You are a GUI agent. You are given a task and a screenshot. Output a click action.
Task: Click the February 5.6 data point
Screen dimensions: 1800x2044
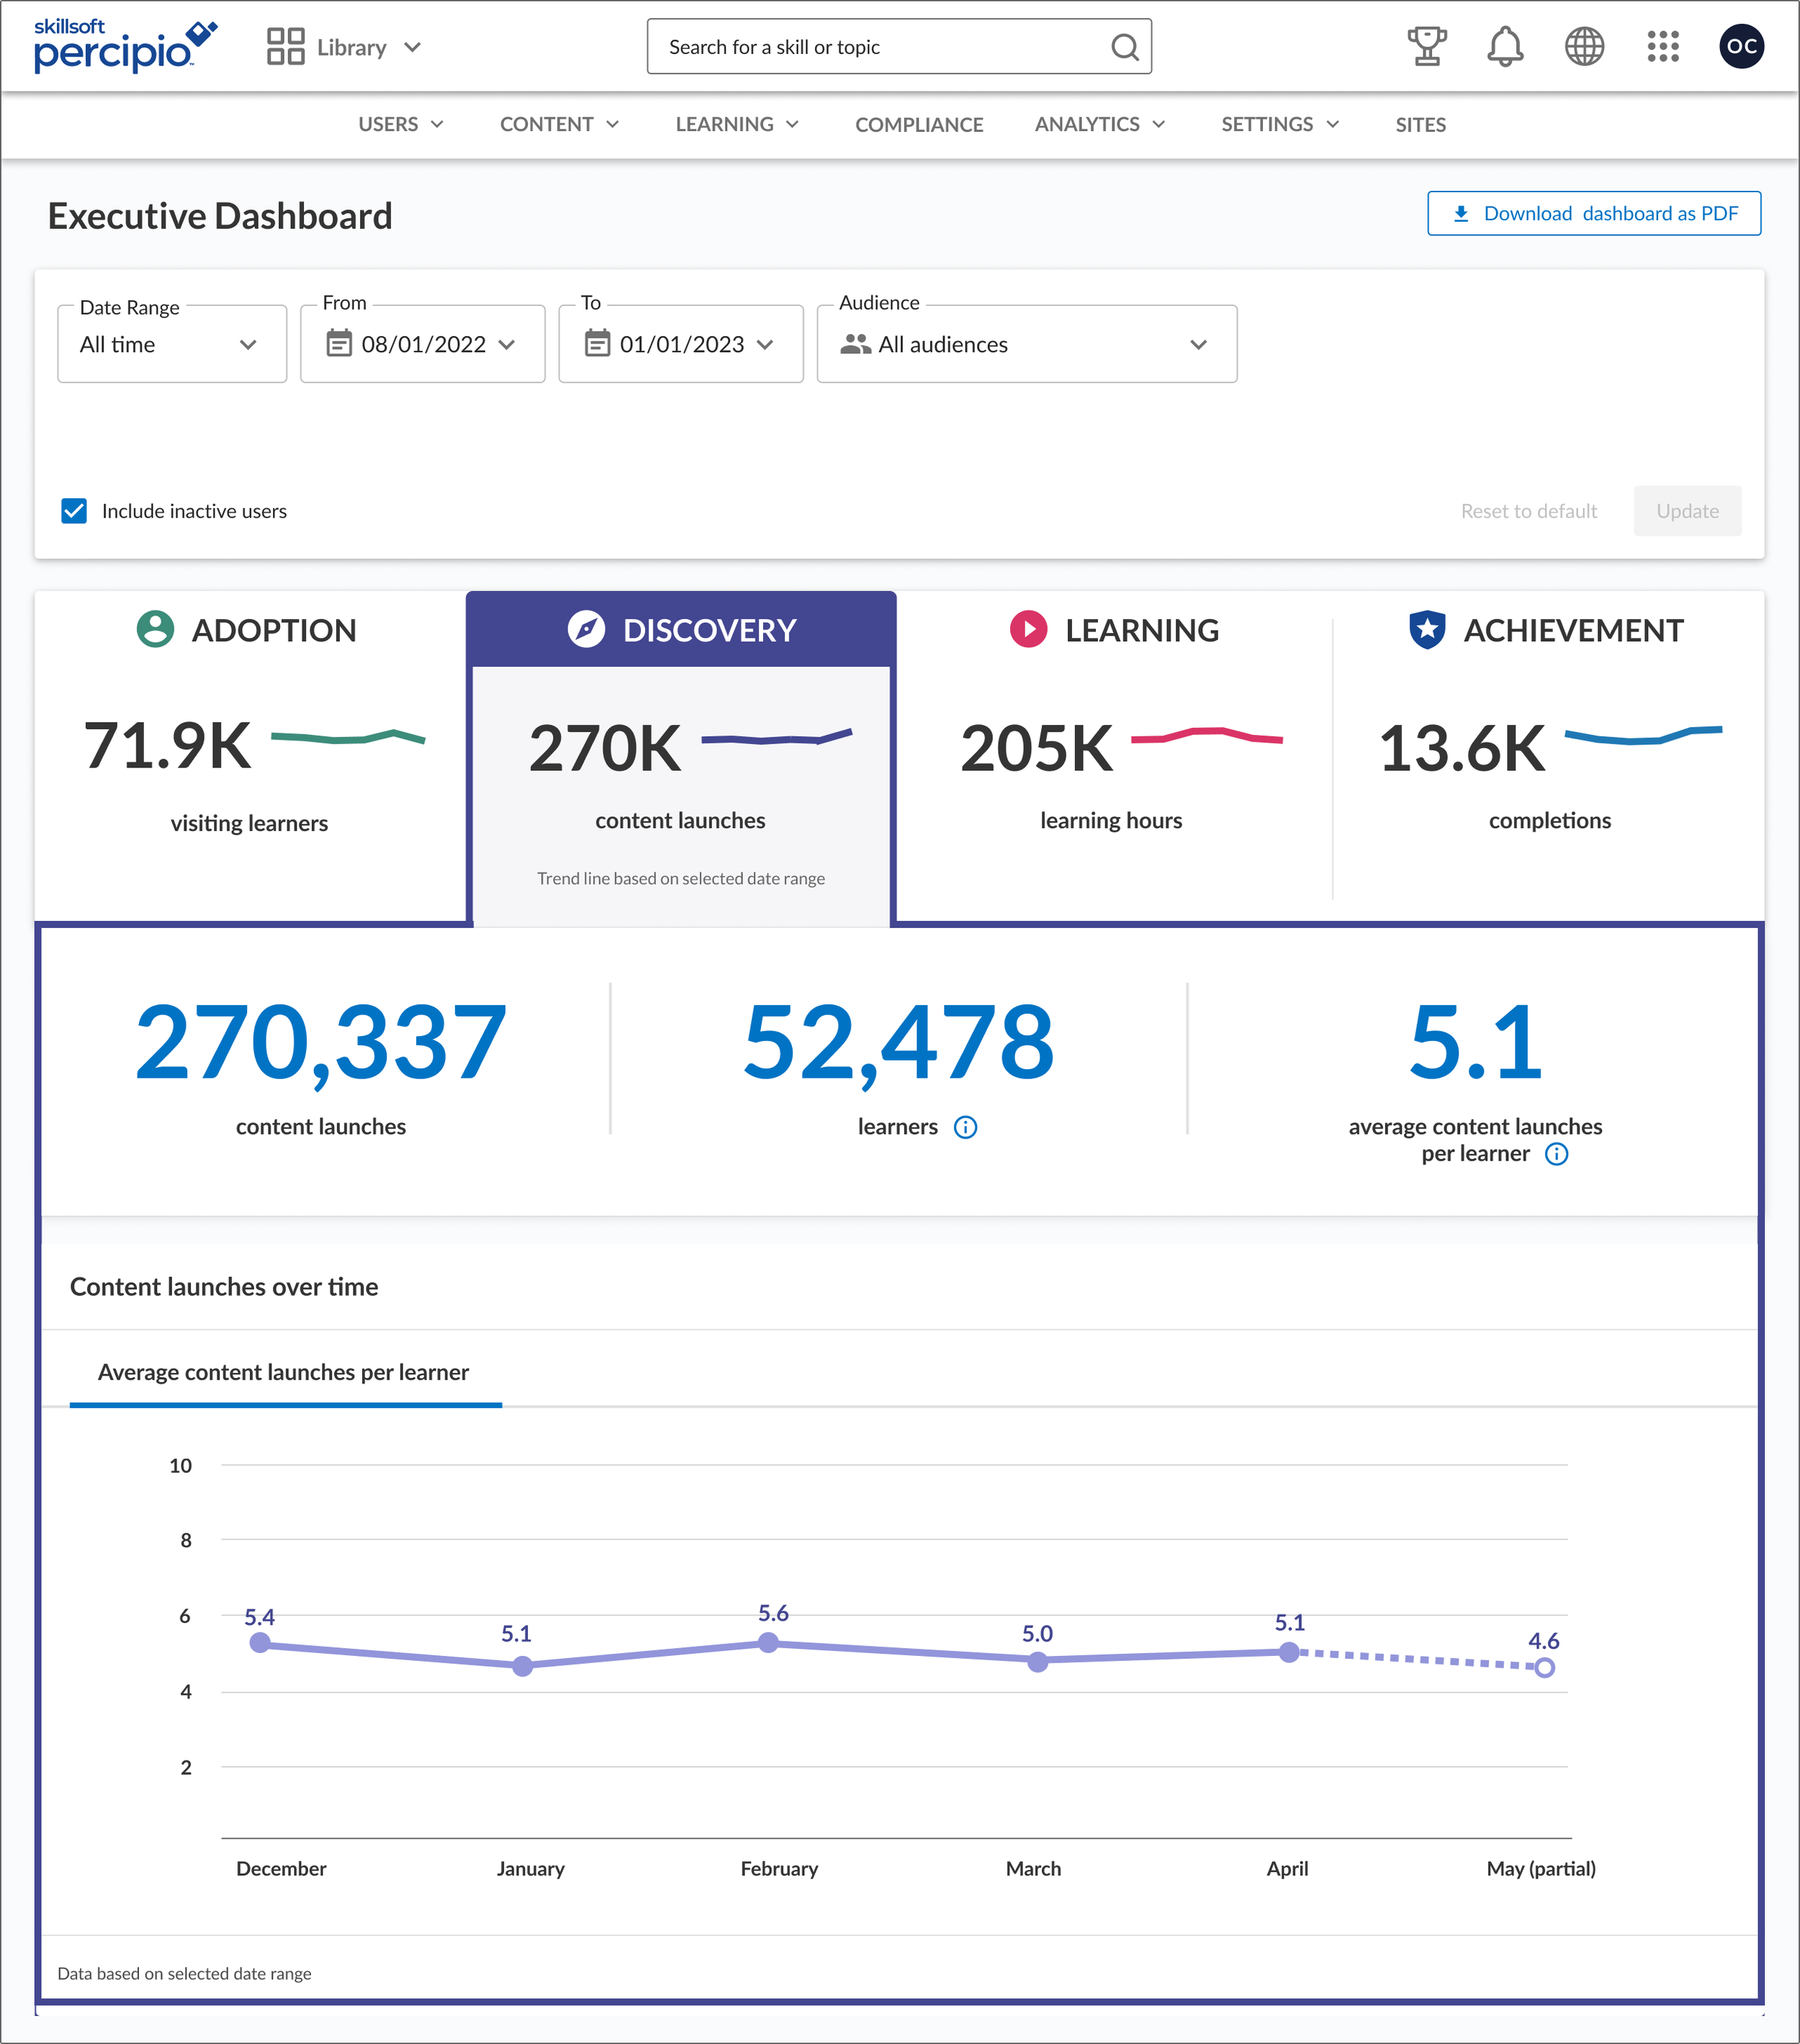tap(768, 1642)
